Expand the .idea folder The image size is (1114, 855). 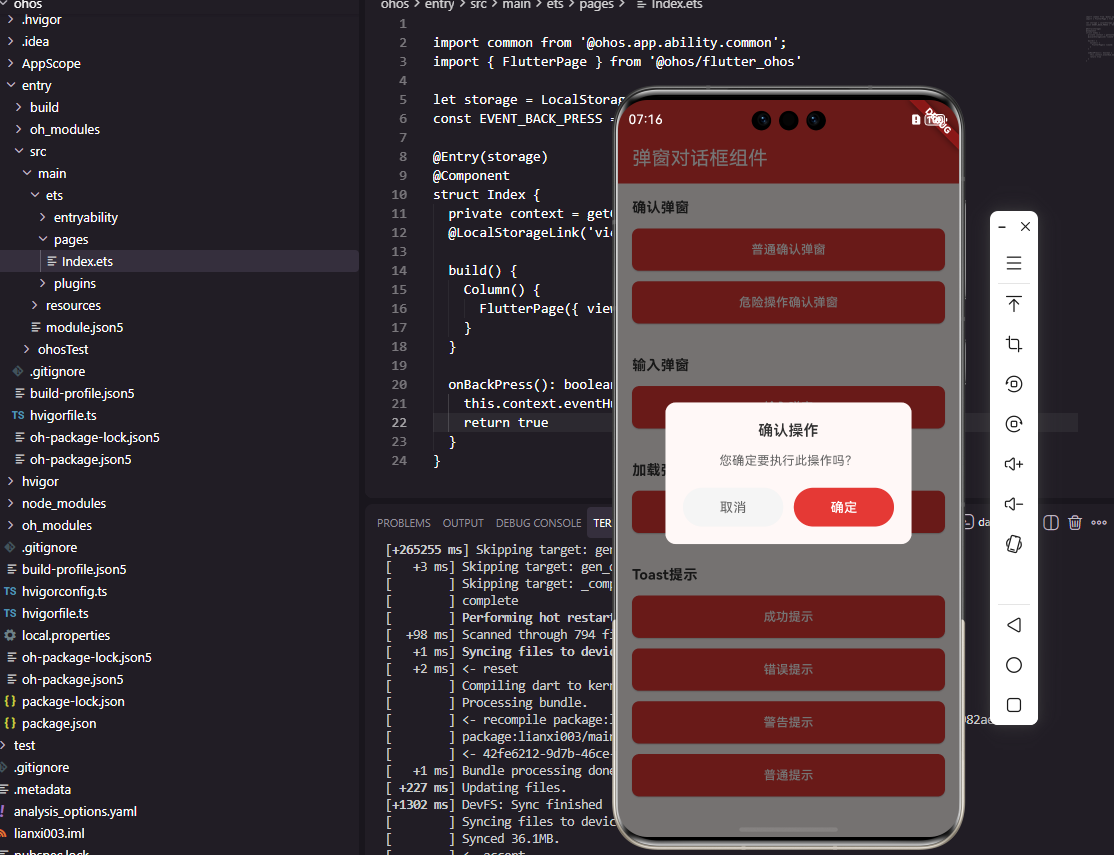pos(35,42)
